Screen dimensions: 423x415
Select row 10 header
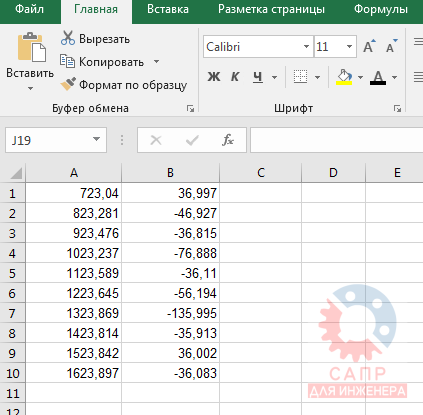click(12, 373)
